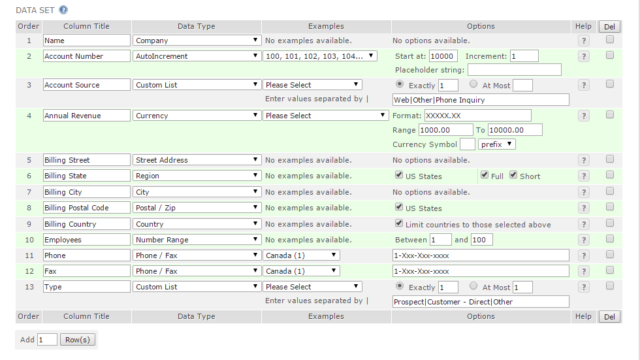Click the Phone format field 1-Xxx-Xxx-xxxx
This screenshot has height=360, width=640.
coord(481,256)
